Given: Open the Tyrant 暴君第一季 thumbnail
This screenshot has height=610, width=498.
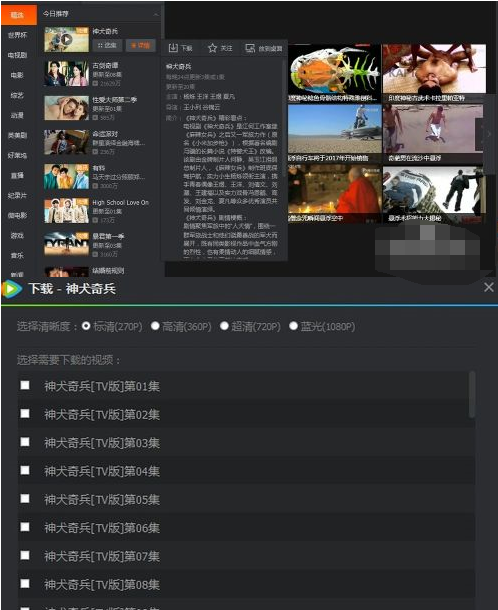Looking at the screenshot, I should [67, 244].
